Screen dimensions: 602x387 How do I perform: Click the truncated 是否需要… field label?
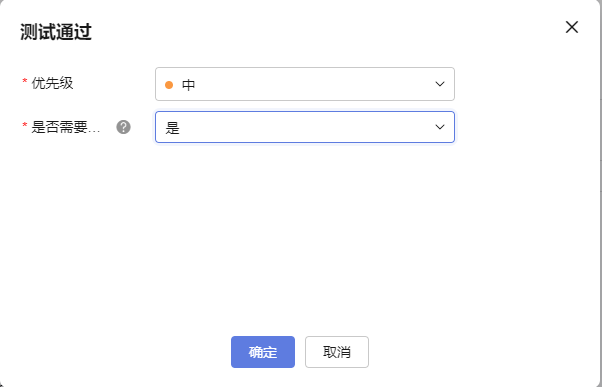coord(66,127)
